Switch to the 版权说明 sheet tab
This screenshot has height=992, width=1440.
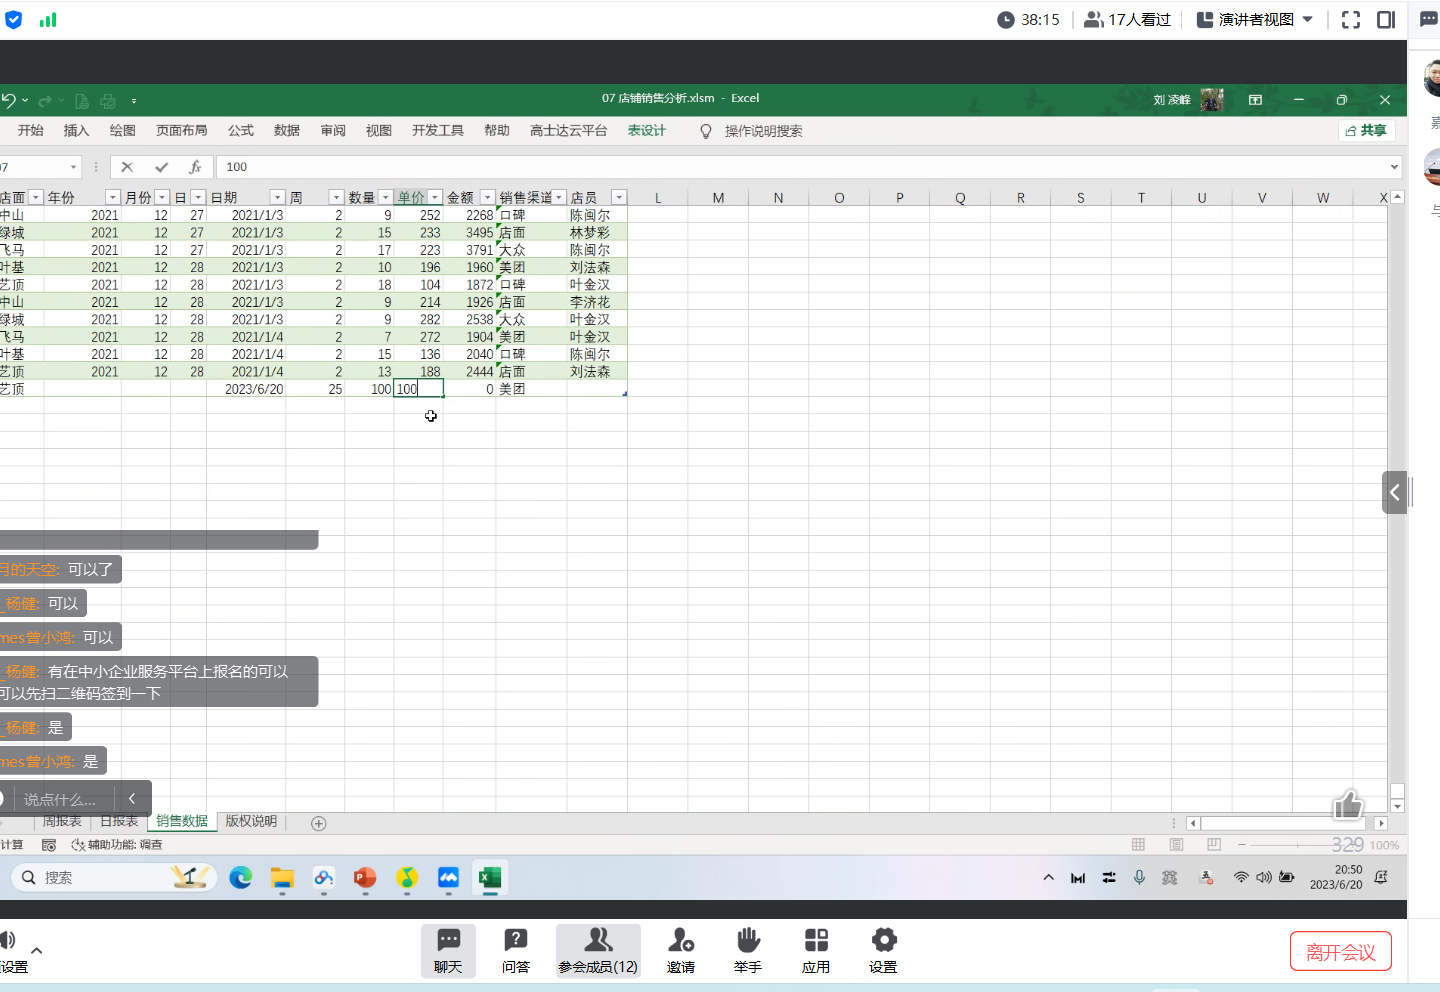(251, 821)
